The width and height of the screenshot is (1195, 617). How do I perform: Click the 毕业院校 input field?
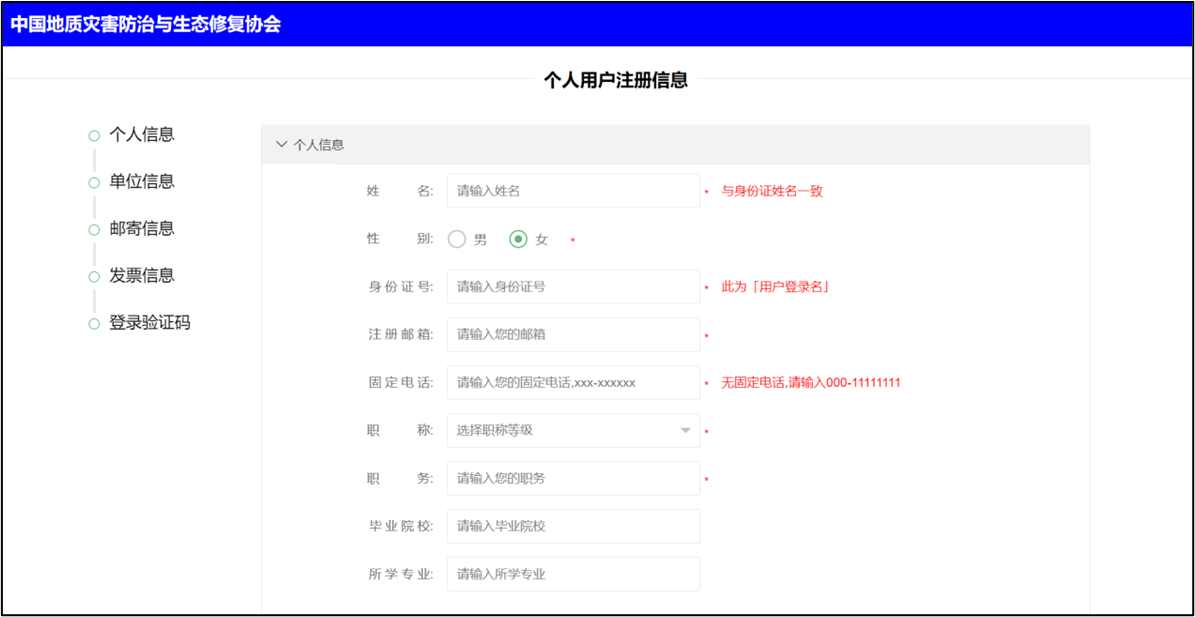pos(573,526)
